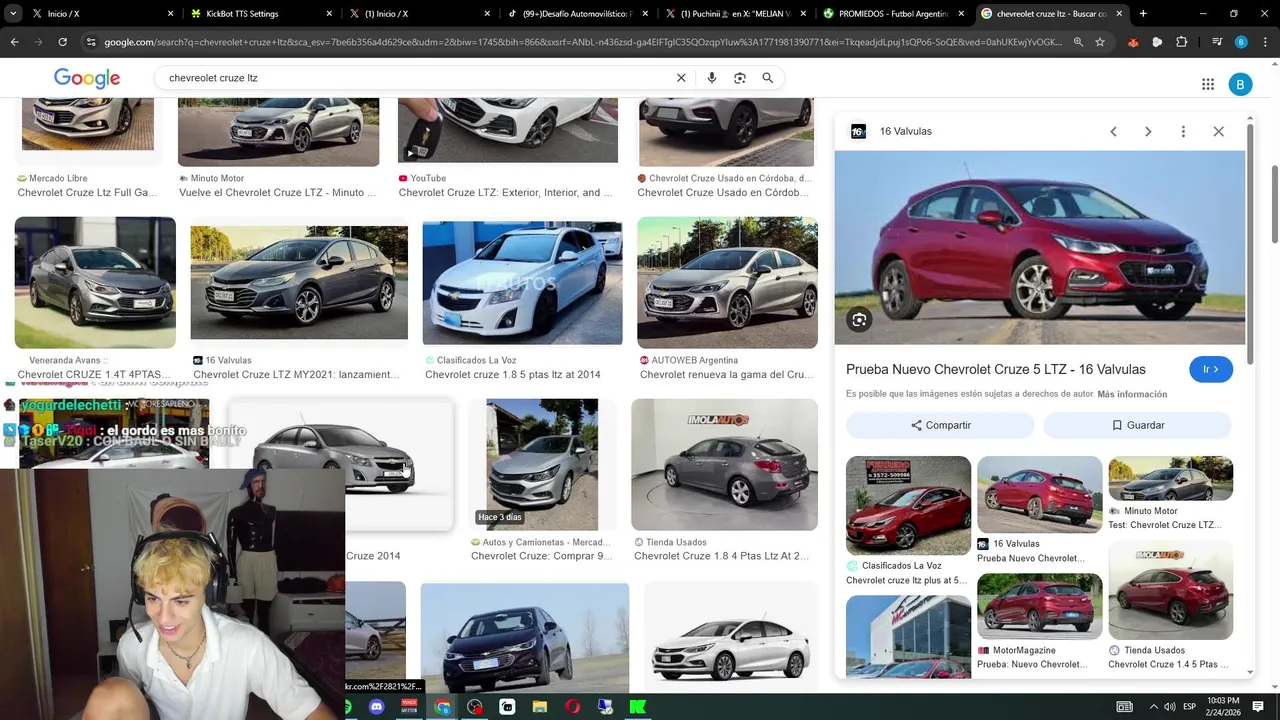The image size is (1280, 720).
Task: Open the Chevrolet Cruze LTZ MY2021 image
Action: click(299, 283)
